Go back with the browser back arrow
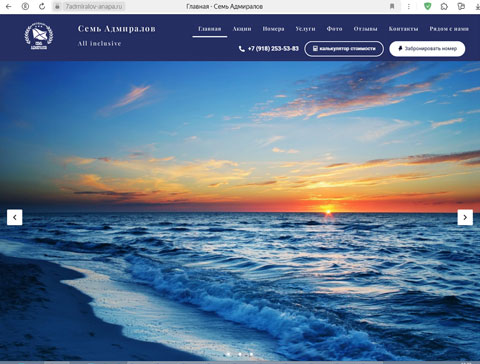480x364 pixels. [x=9, y=6]
